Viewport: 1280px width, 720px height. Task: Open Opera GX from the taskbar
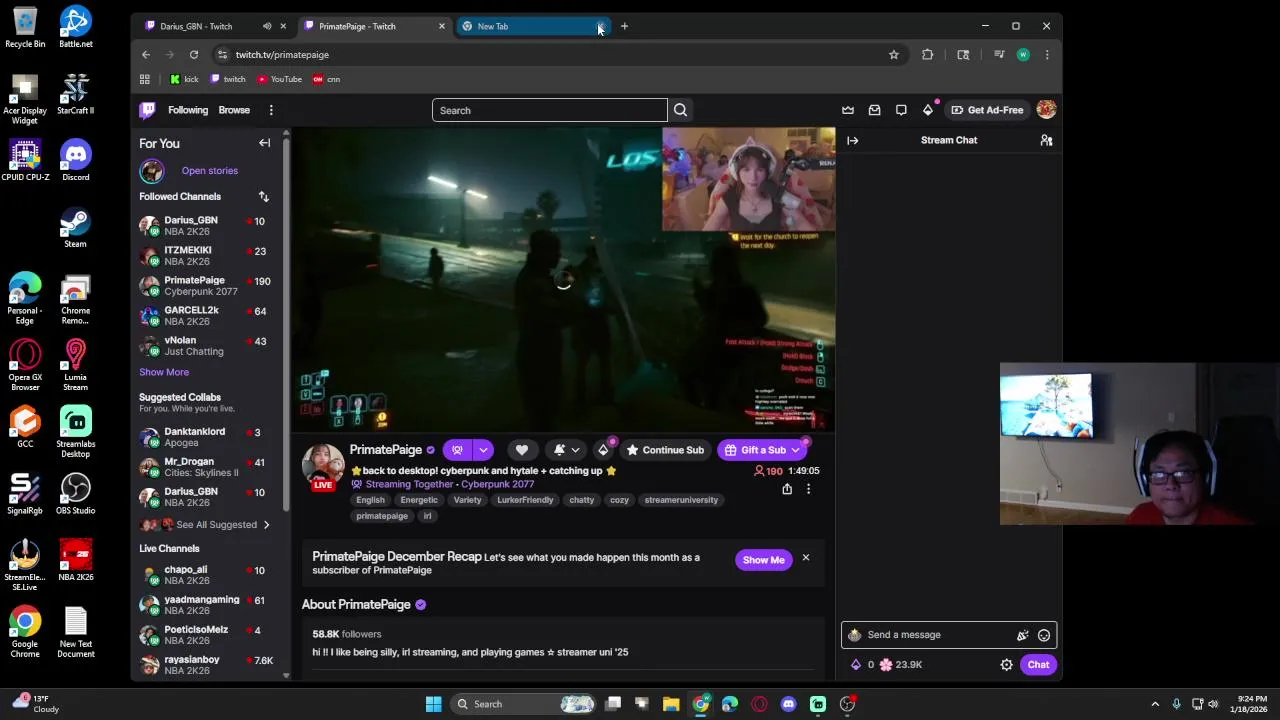tap(759, 704)
